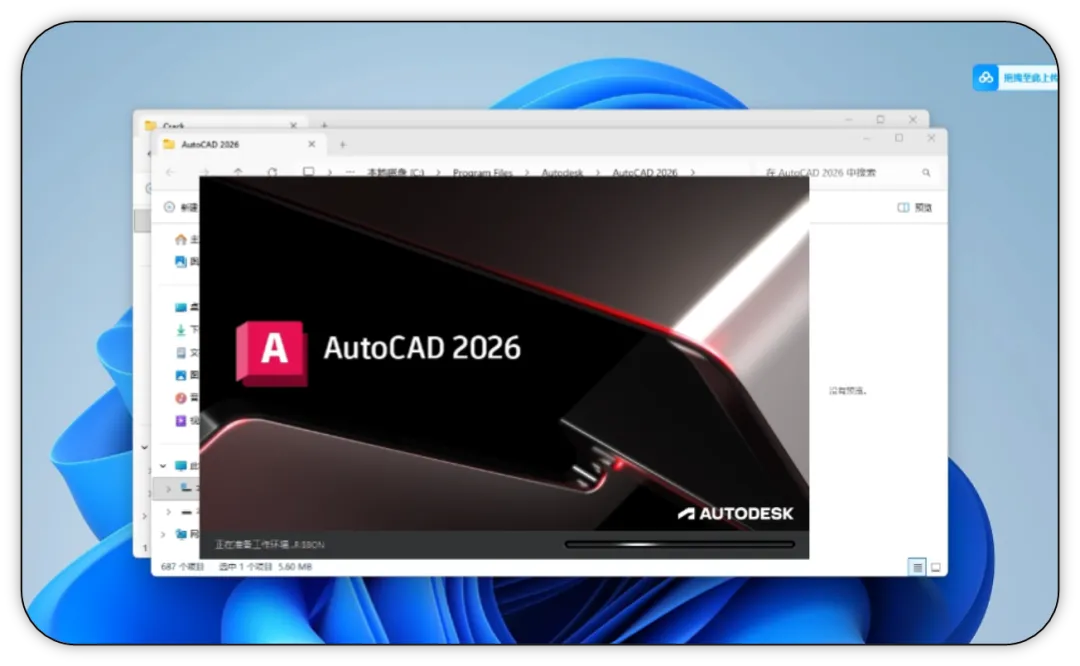Open the address bar ellipsis overflow
Viewport: 1080px width, 666px height.
pos(351,172)
